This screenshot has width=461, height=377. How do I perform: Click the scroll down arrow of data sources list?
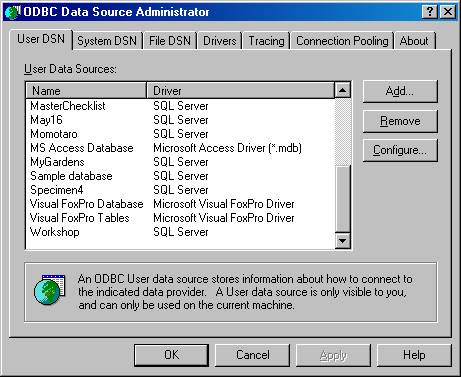point(342,240)
